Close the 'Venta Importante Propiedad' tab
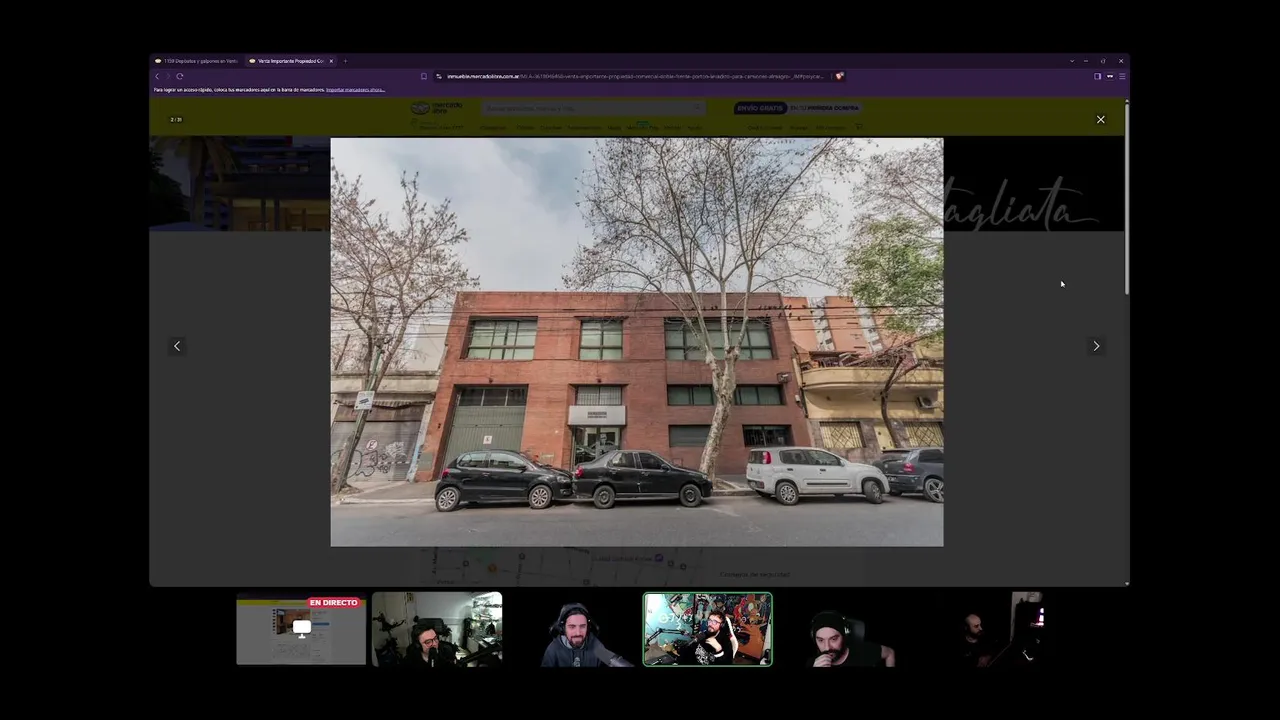Viewport: 1280px width, 720px height. [x=331, y=61]
